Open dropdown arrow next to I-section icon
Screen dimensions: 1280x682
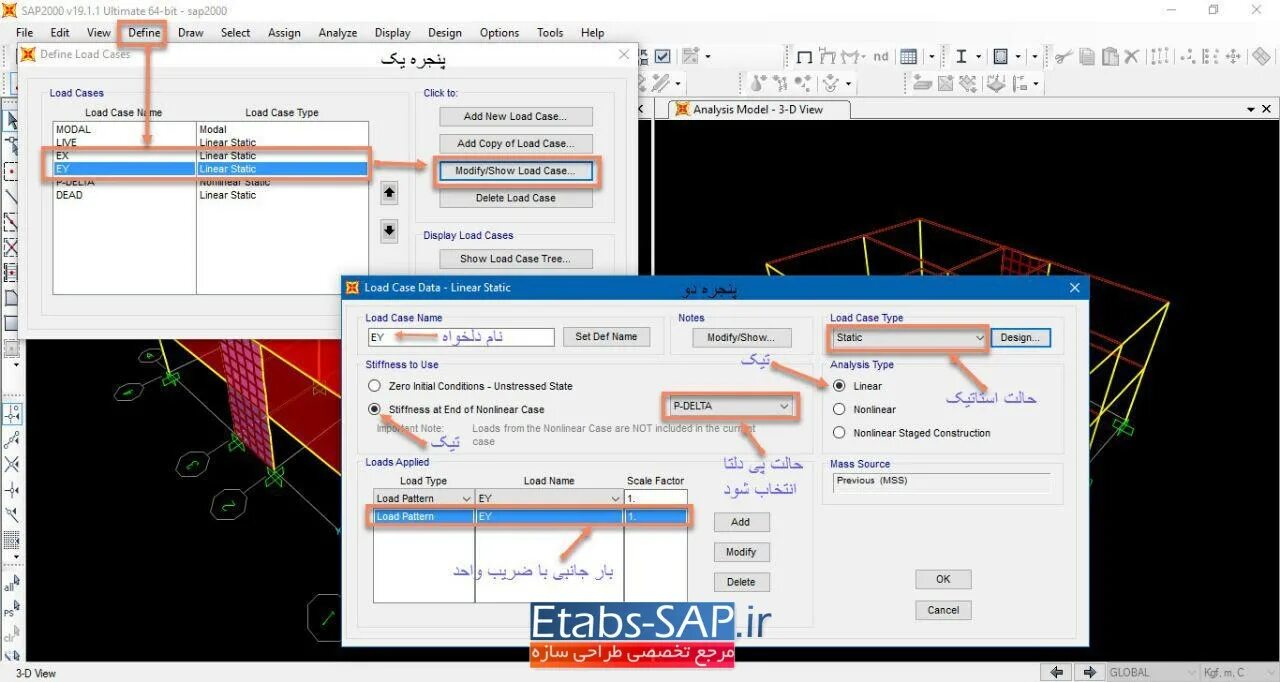click(978, 57)
